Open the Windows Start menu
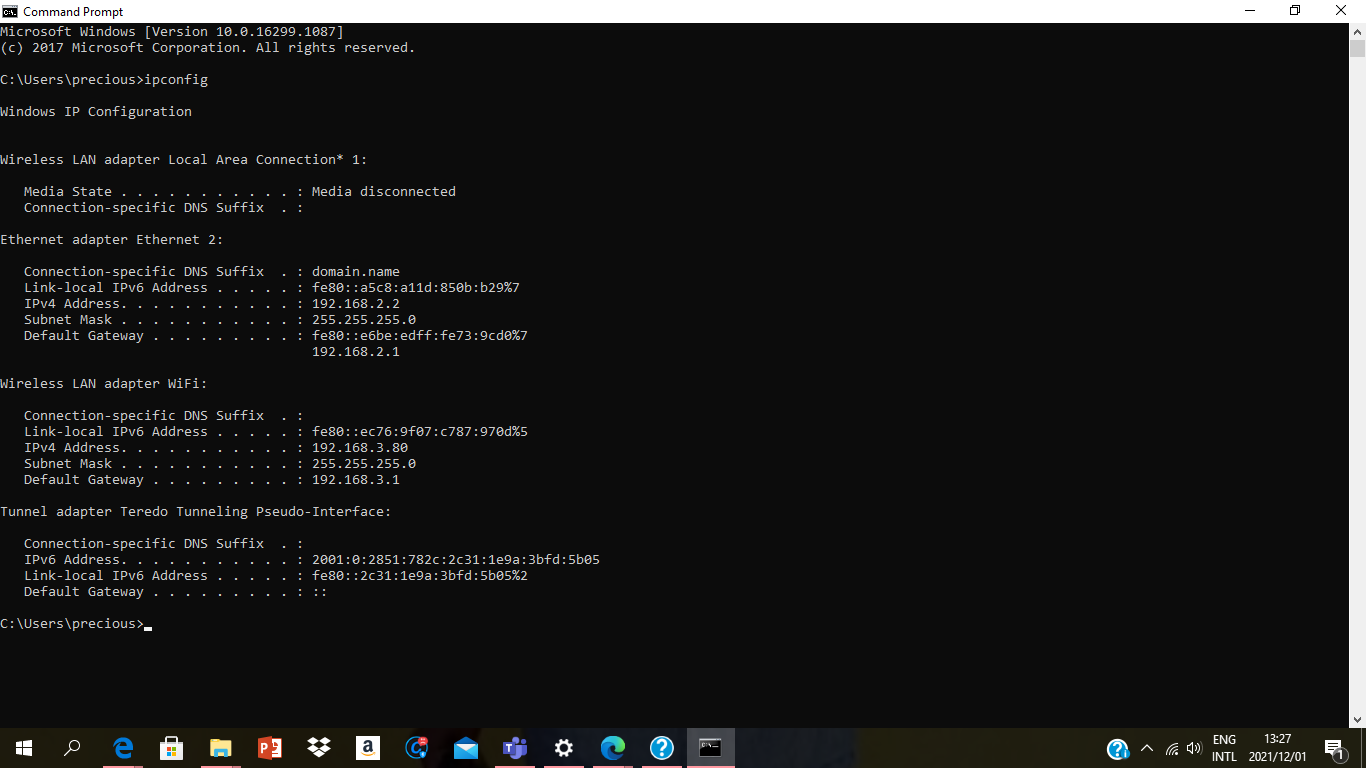The width and height of the screenshot is (1366, 768). (x=23, y=748)
